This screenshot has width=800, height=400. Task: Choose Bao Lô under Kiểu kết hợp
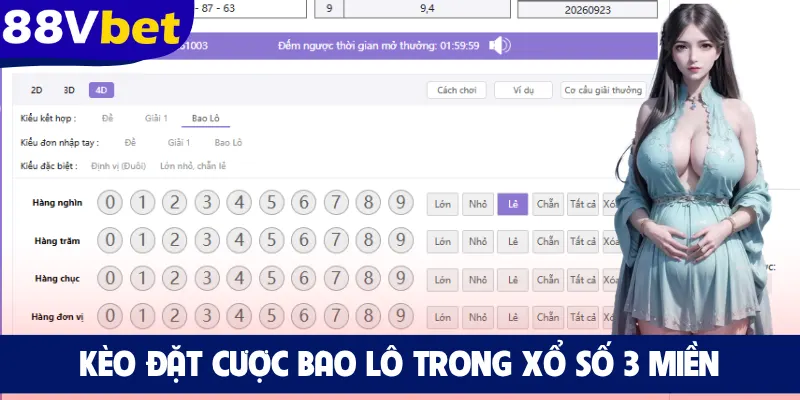point(206,118)
